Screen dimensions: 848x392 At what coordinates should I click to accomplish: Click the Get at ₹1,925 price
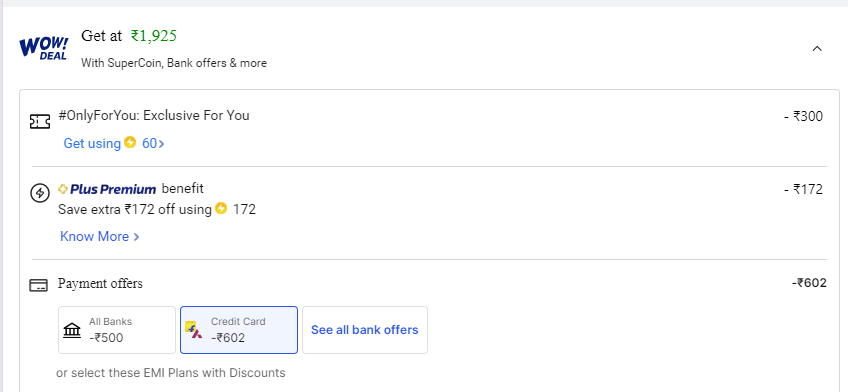(x=129, y=36)
